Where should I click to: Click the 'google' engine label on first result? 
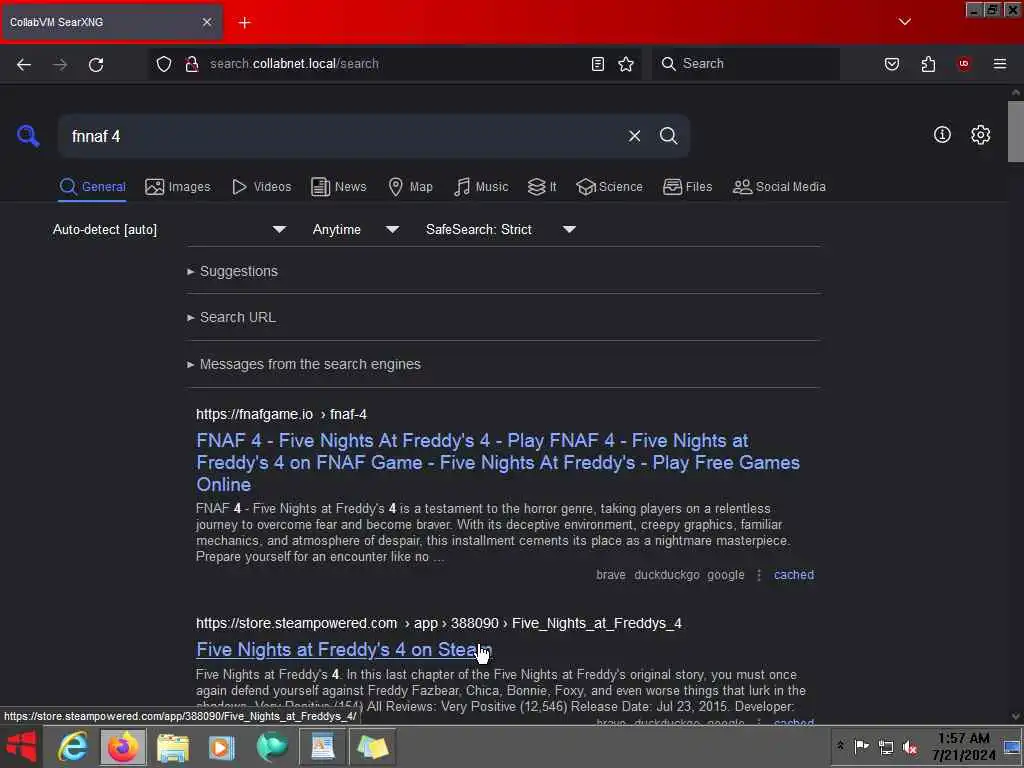726,575
